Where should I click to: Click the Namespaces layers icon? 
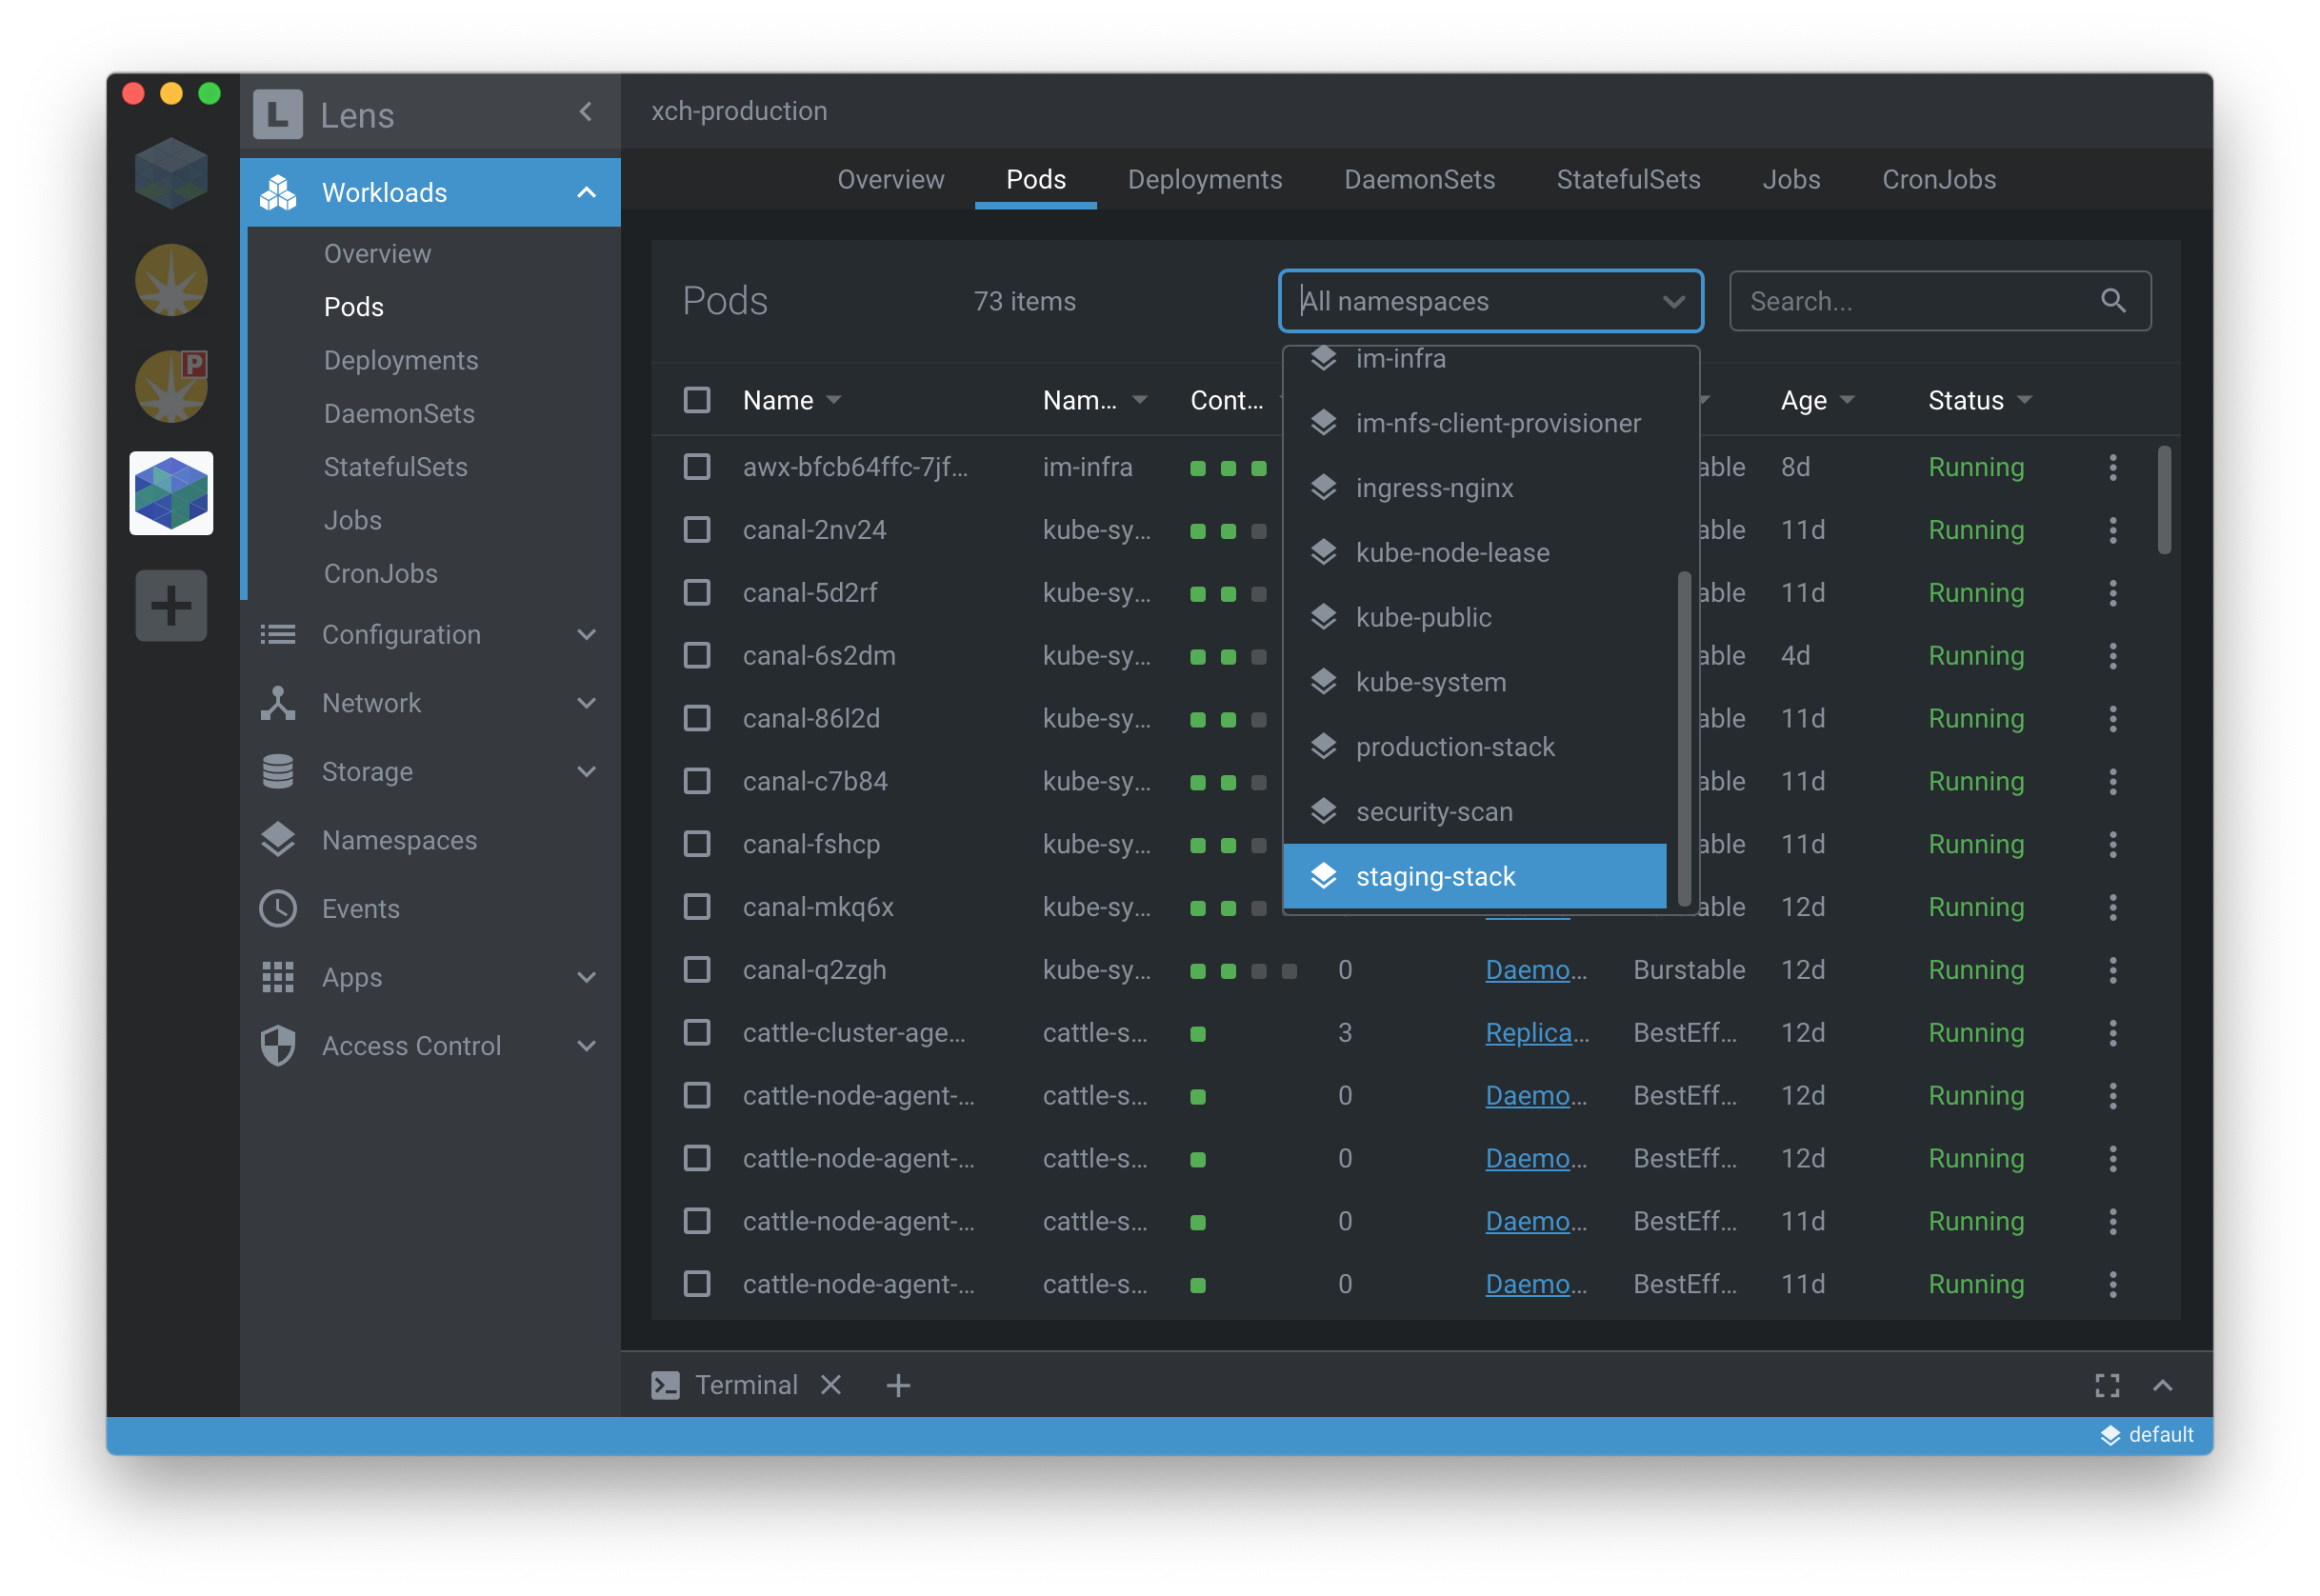click(278, 840)
